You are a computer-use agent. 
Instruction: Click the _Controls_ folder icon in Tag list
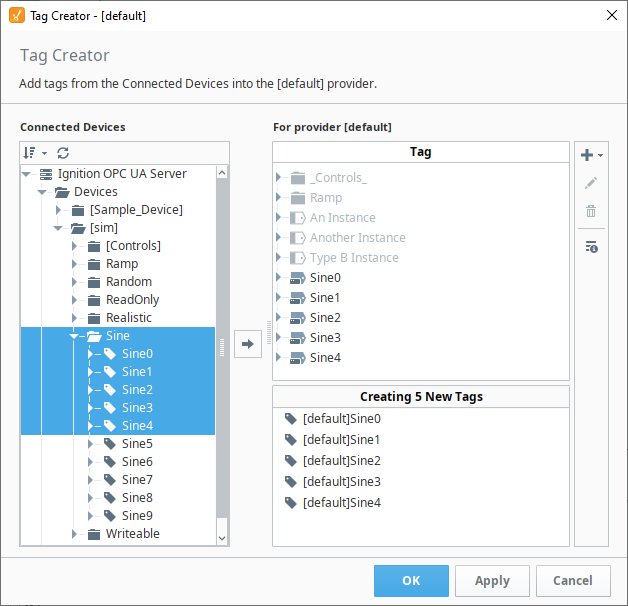(x=298, y=177)
